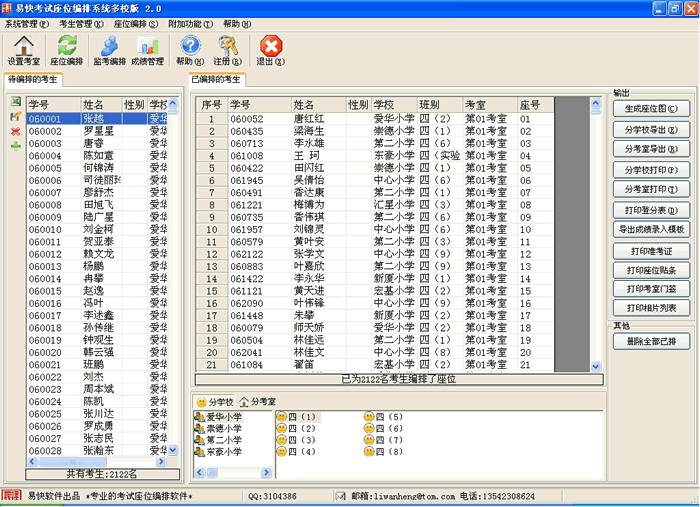Click arranged table scroll down arrow

click(x=596, y=366)
